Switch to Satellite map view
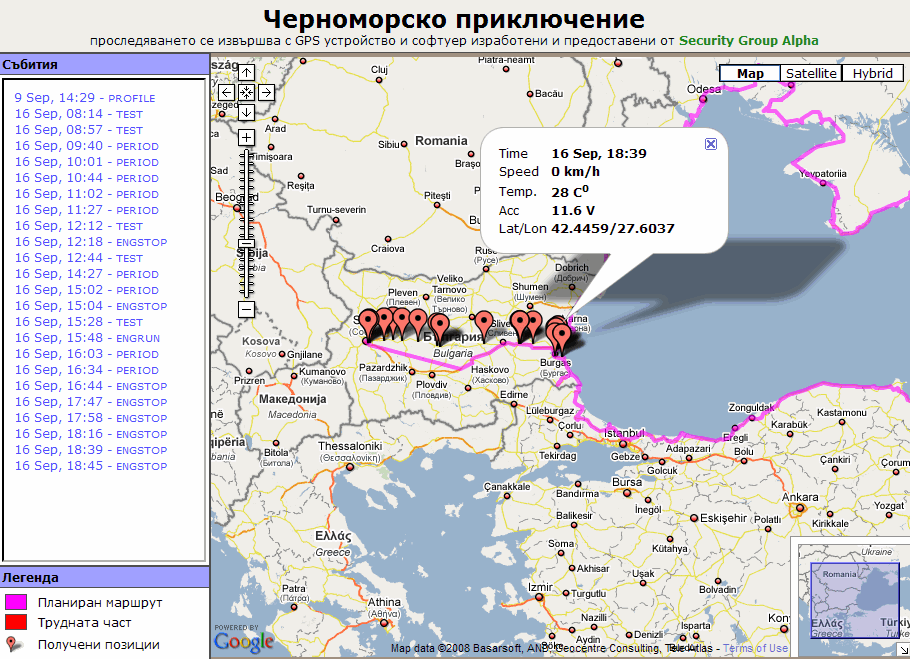This screenshot has width=910, height=659. pyautogui.click(x=811, y=74)
